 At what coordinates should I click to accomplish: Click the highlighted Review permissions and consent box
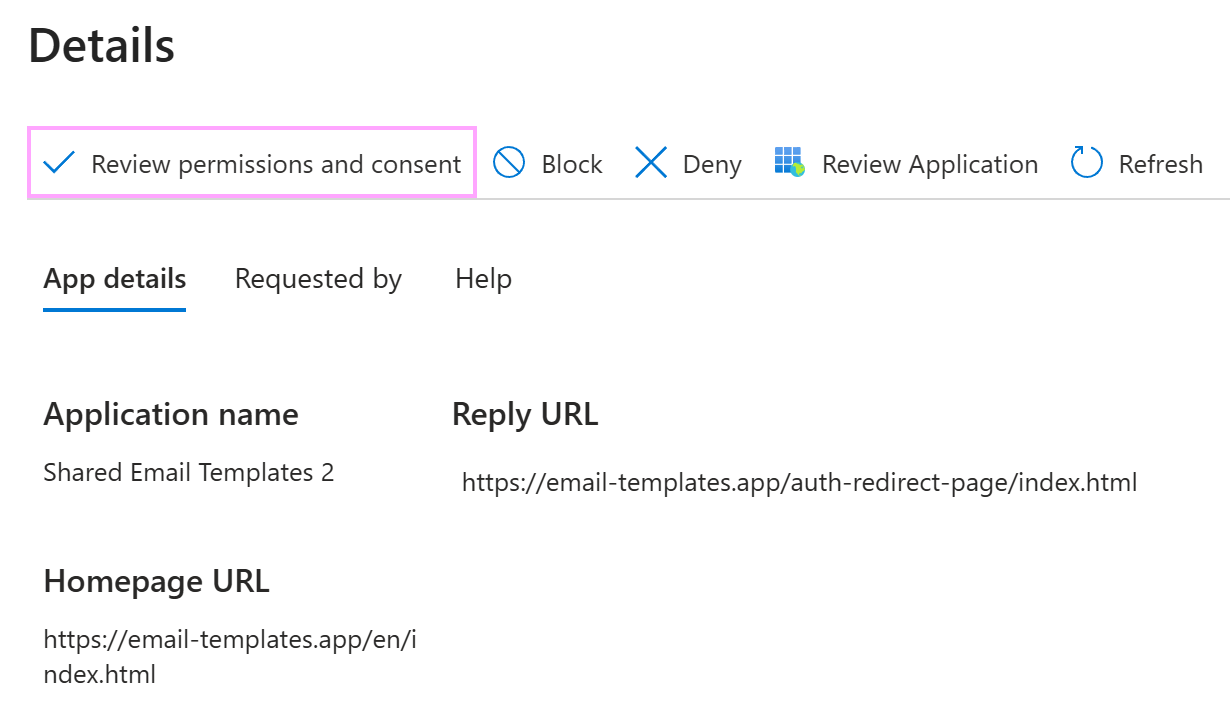click(x=251, y=163)
